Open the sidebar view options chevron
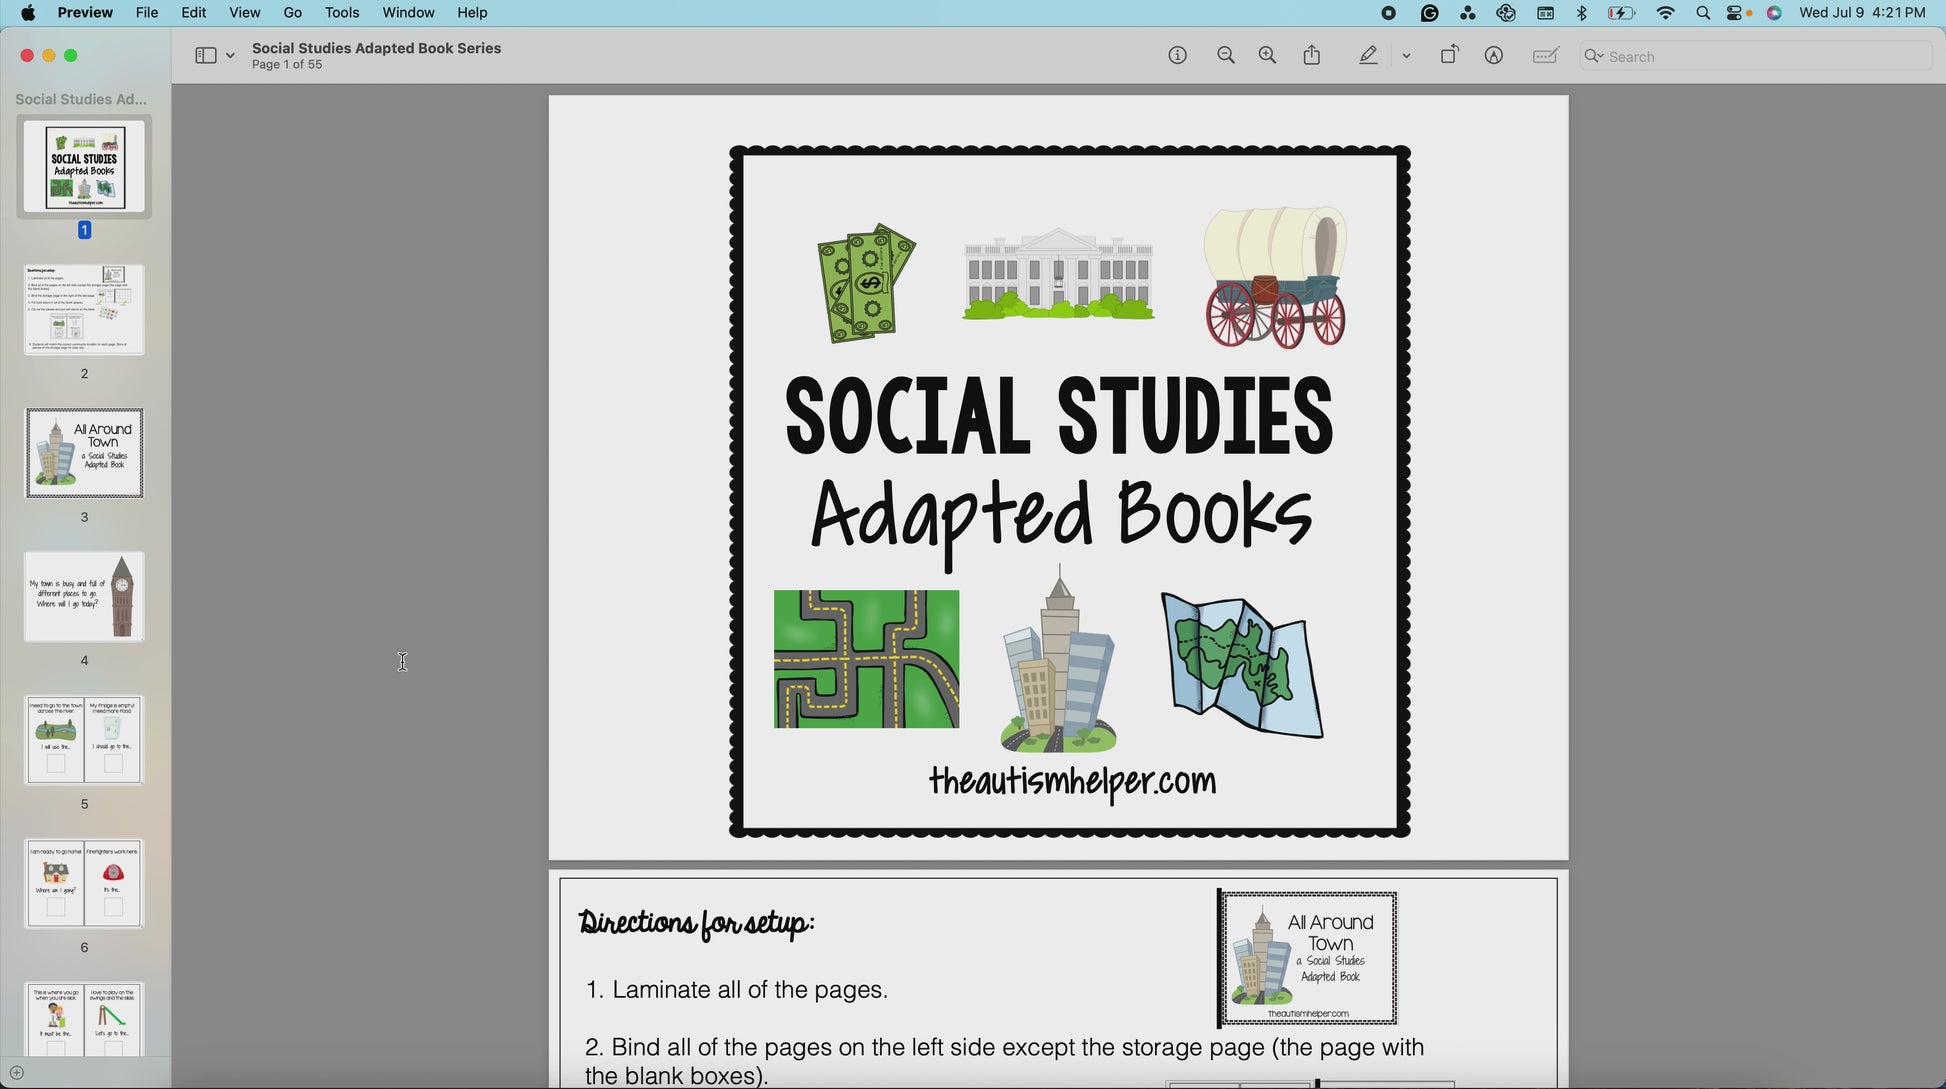This screenshot has height=1089, width=1946. pyautogui.click(x=231, y=56)
